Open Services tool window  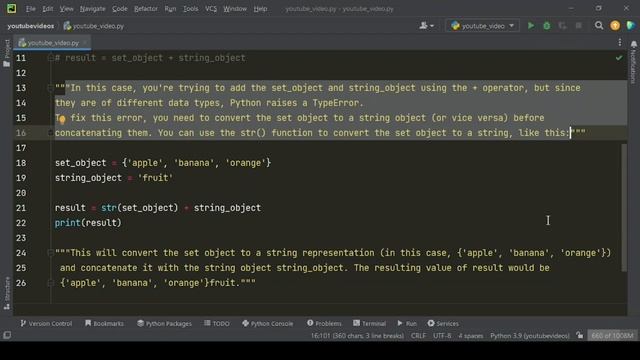[443, 323]
